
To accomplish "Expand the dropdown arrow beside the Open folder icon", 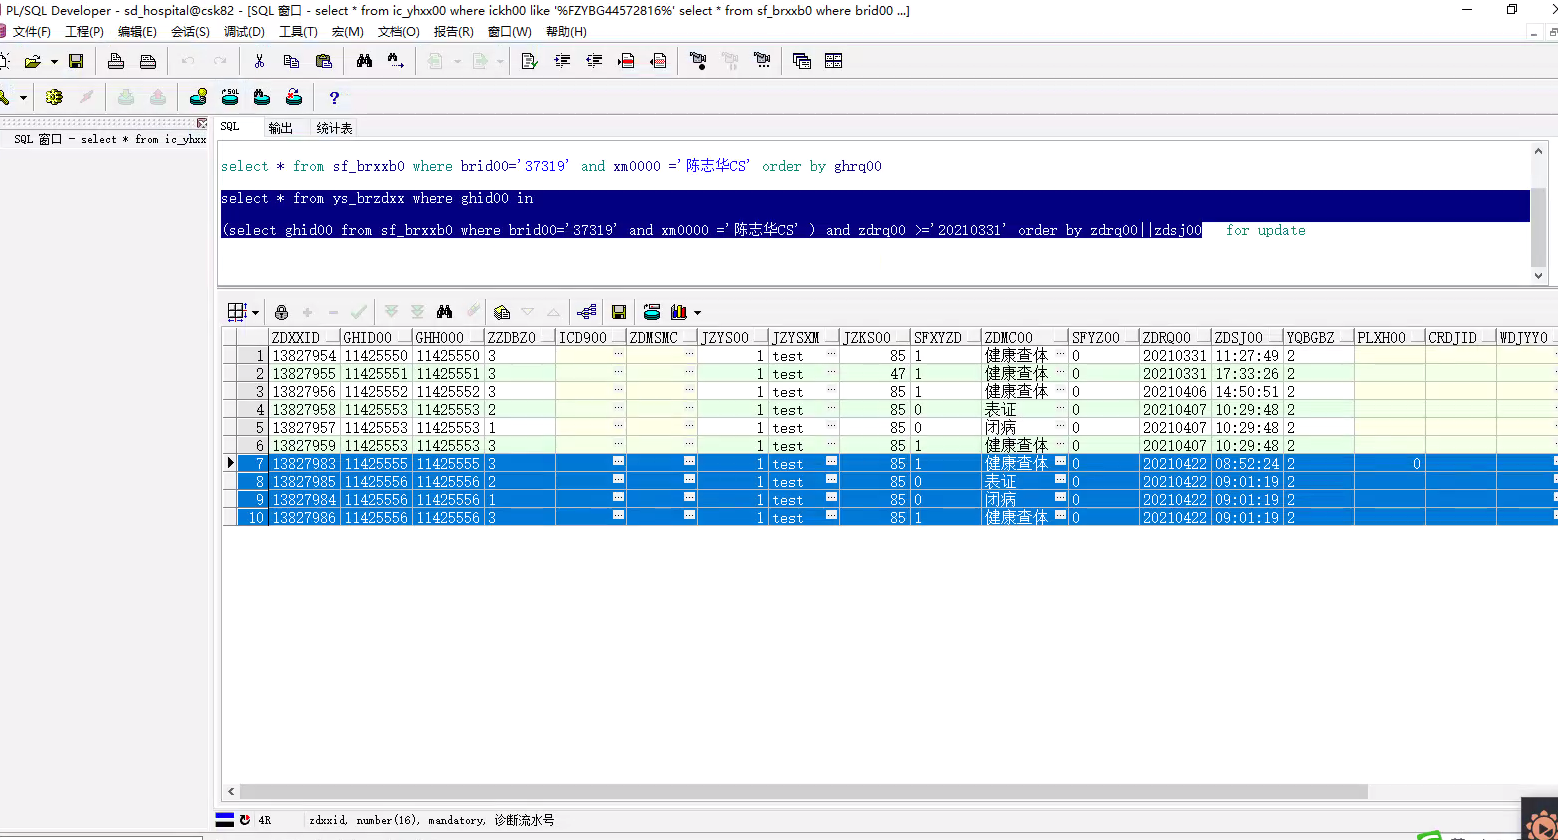I will tap(54, 62).
